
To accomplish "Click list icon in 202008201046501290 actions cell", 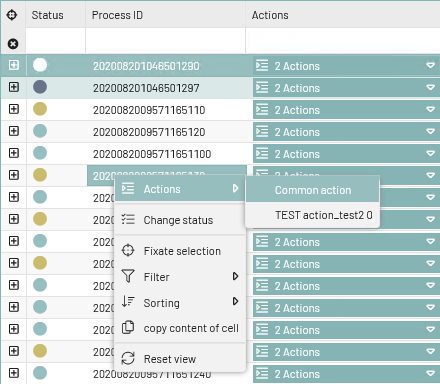I will coord(262,65).
